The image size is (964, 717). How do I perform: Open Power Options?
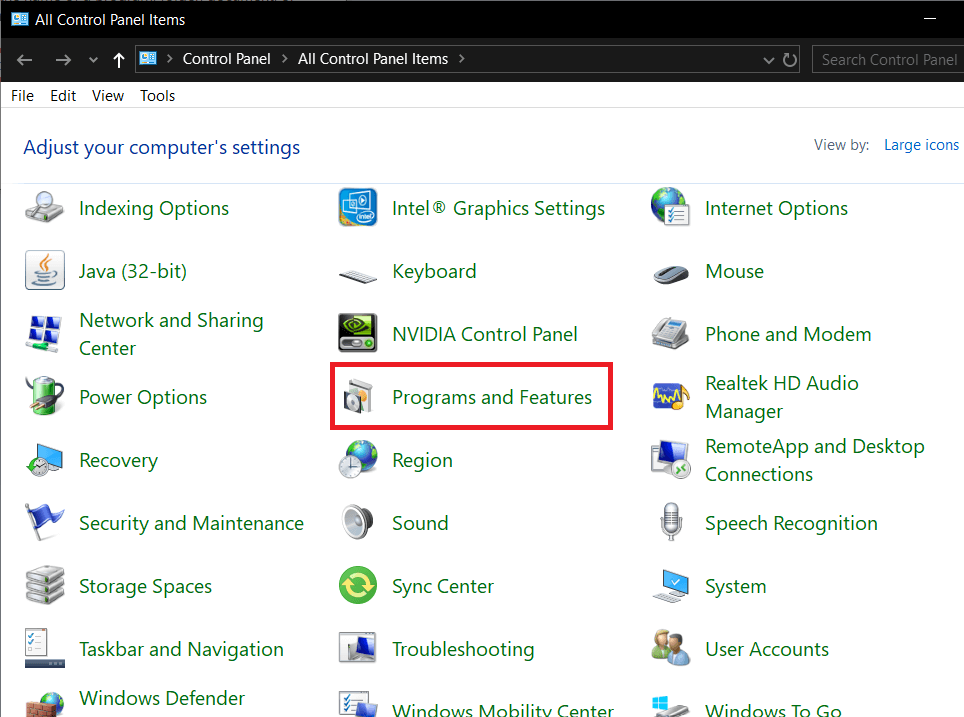(142, 396)
